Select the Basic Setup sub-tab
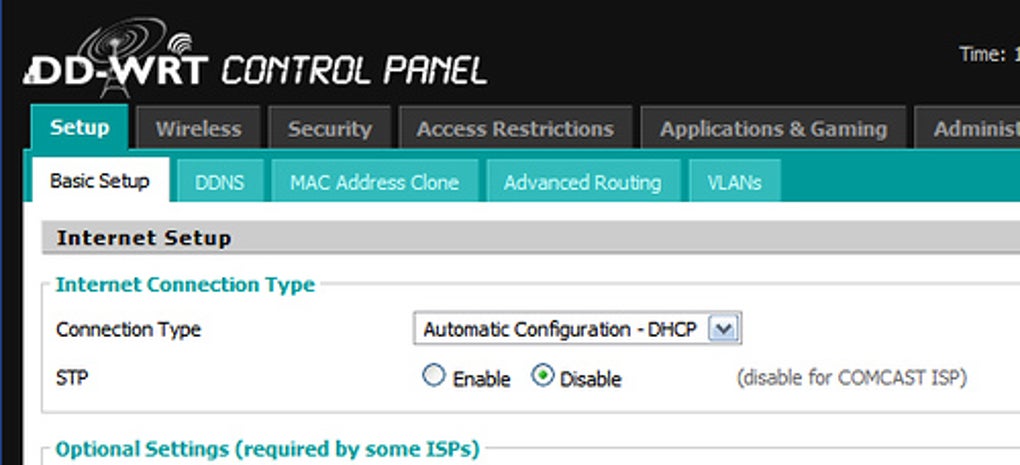 pos(100,180)
